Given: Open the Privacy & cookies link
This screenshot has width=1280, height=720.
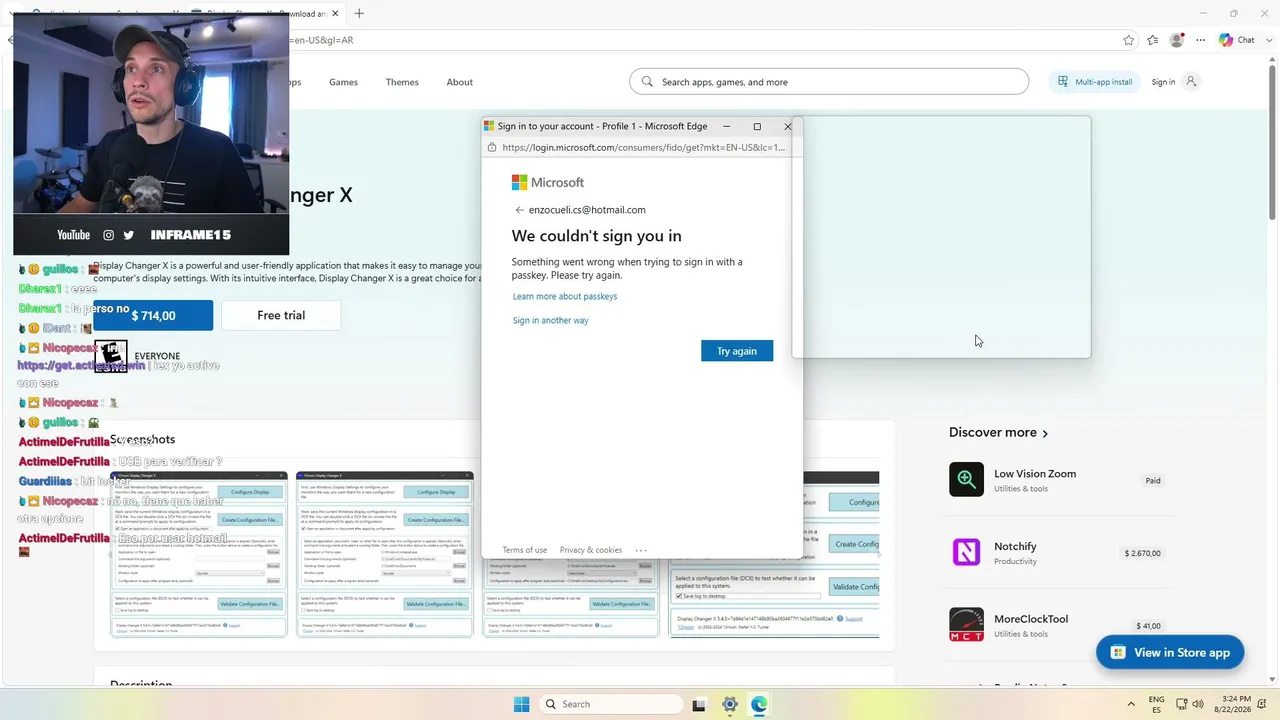Looking at the screenshot, I should [x=591, y=550].
